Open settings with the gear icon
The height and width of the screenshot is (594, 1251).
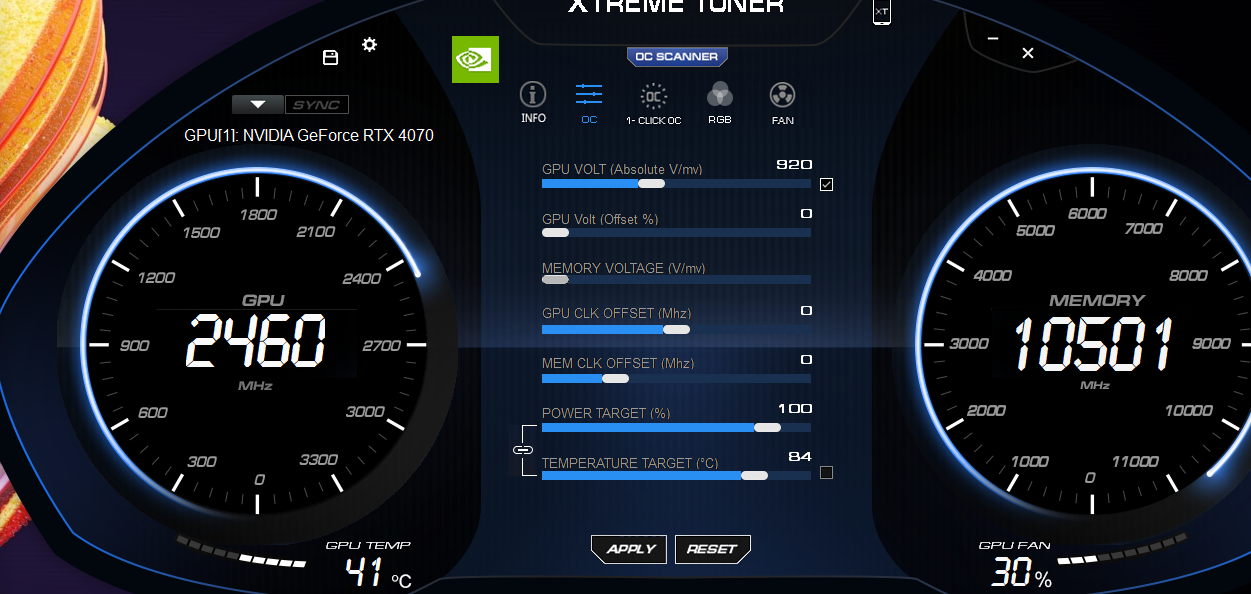click(x=369, y=44)
